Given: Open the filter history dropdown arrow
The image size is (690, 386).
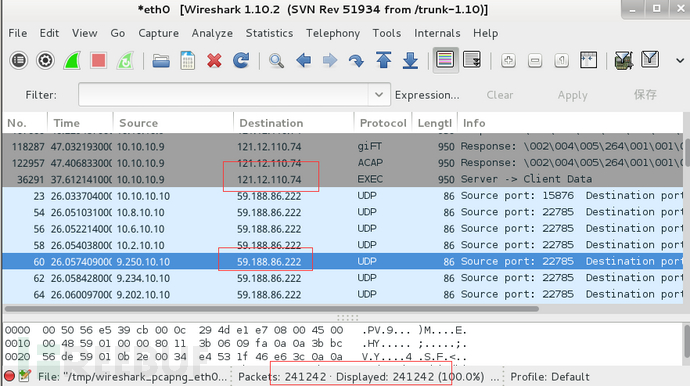Looking at the screenshot, I should (x=379, y=95).
